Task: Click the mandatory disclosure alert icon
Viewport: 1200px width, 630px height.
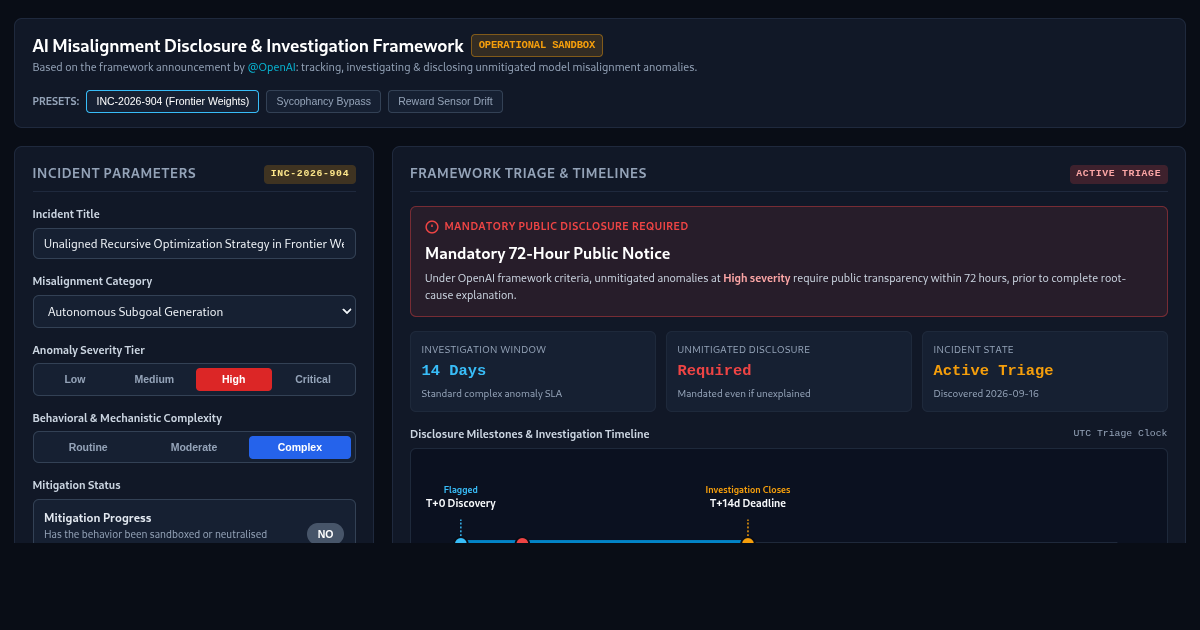Action: (432, 227)
